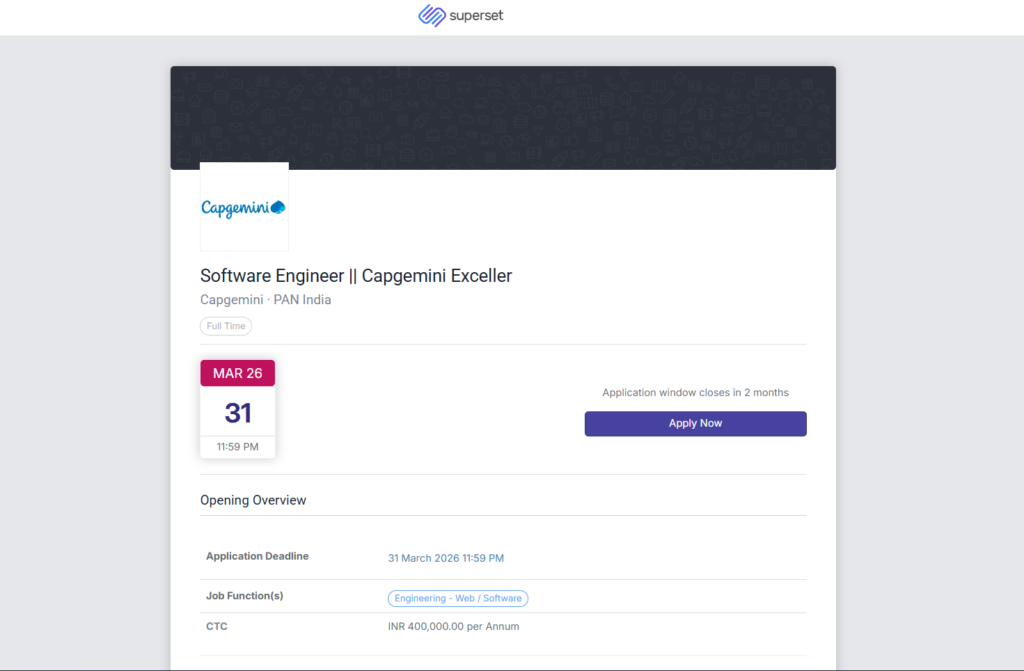Click the Engineering - Web / Software tag

coord(458,598)
